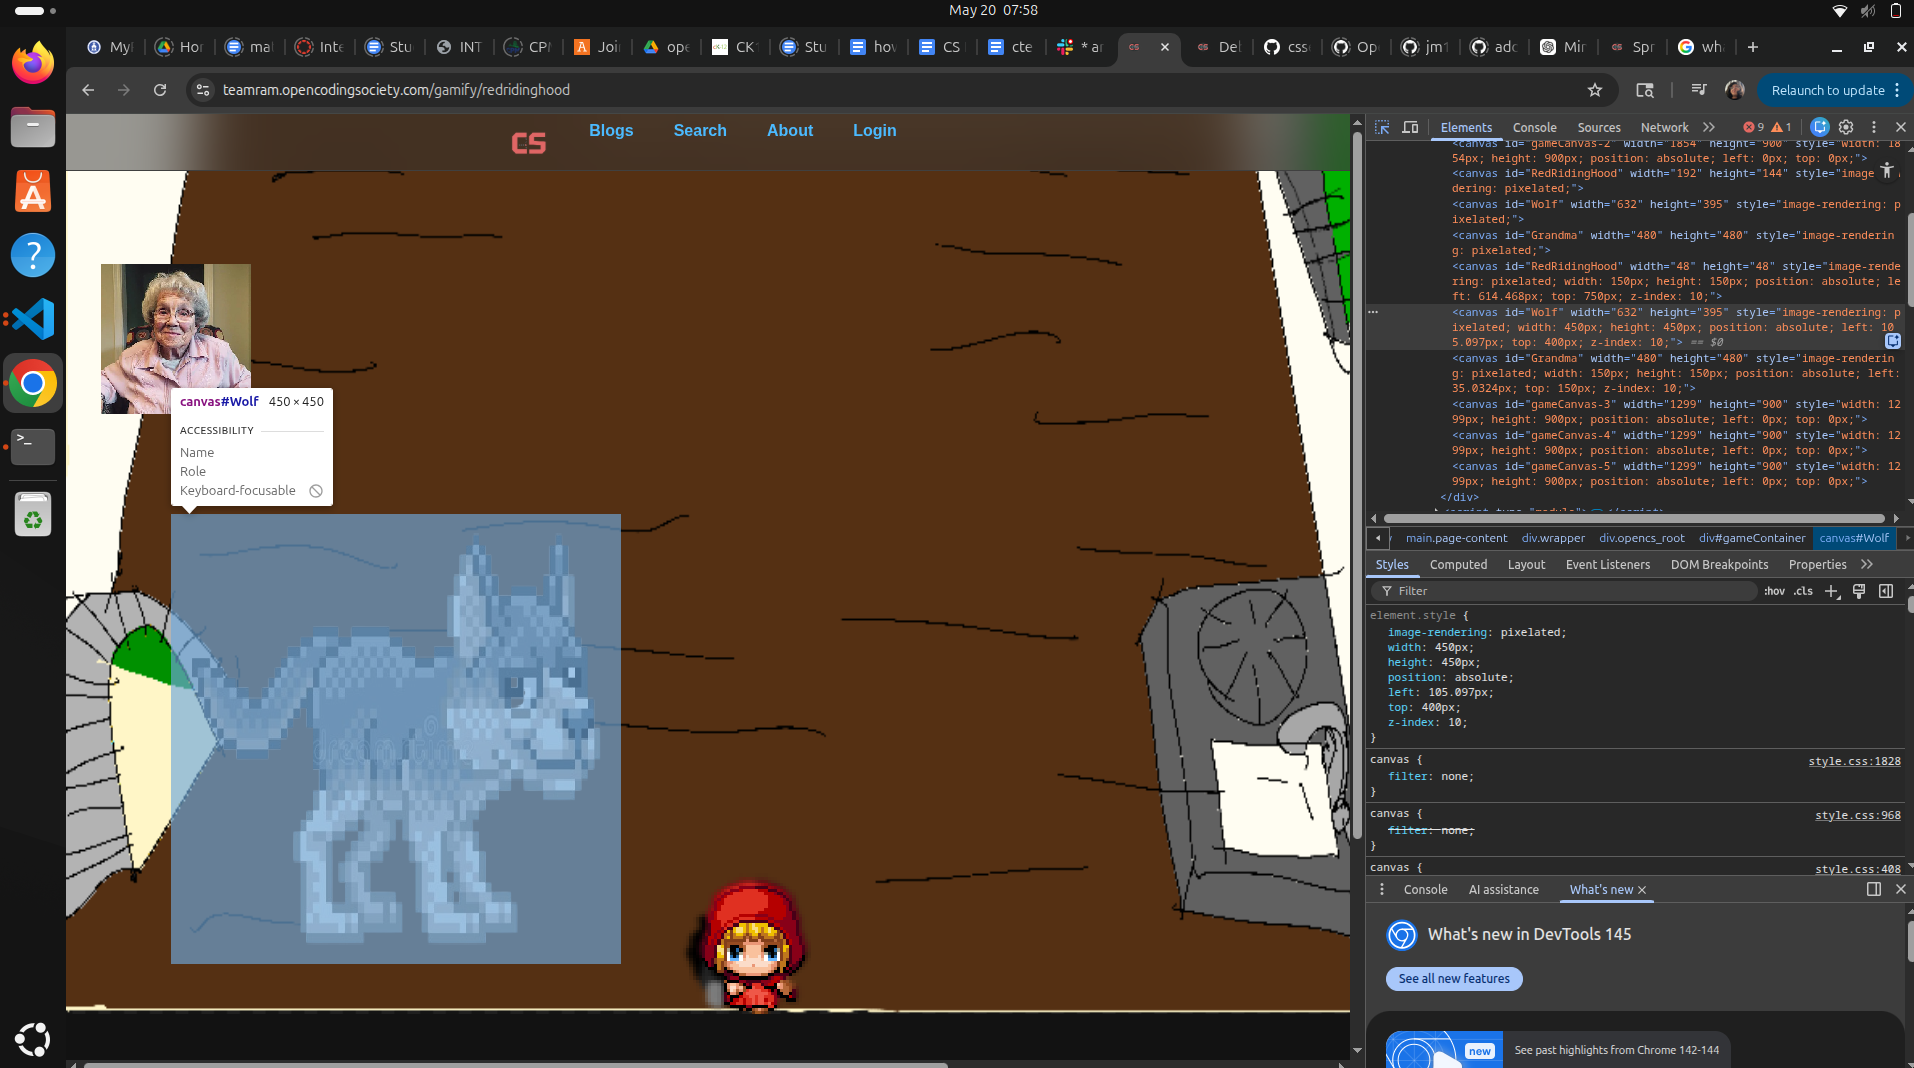This screenshot has height=1068, width=1914.
Task: Show more style pane tabs after Properties
Action: (1866, 564)
